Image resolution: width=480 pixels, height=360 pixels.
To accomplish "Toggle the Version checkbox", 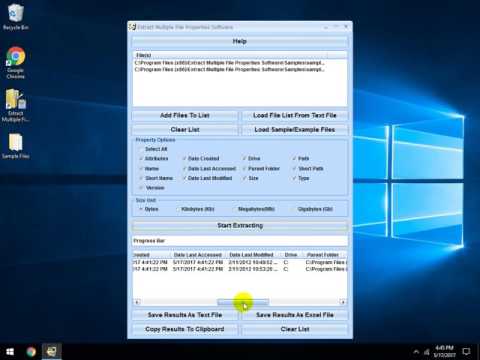I will click(141, 188).
